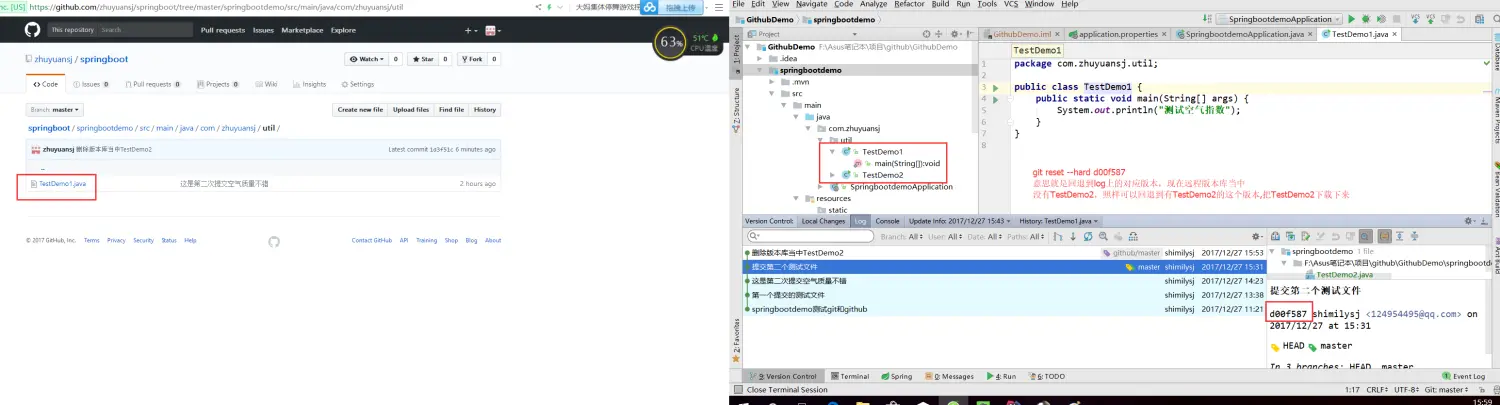Open Pull requests in GitHub header

coord(222,31)
